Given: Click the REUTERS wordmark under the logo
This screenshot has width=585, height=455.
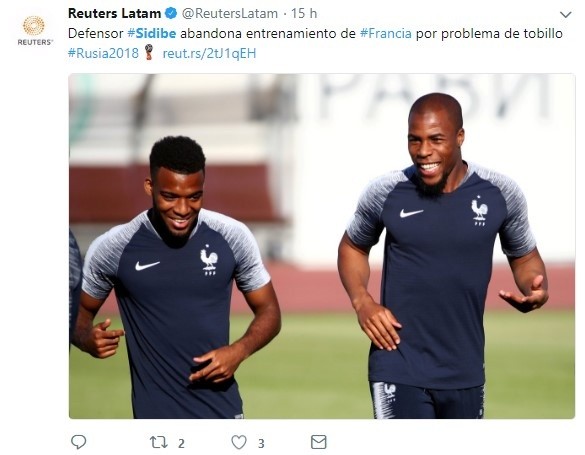Looking at the screenshot, I should click(35, 42).
